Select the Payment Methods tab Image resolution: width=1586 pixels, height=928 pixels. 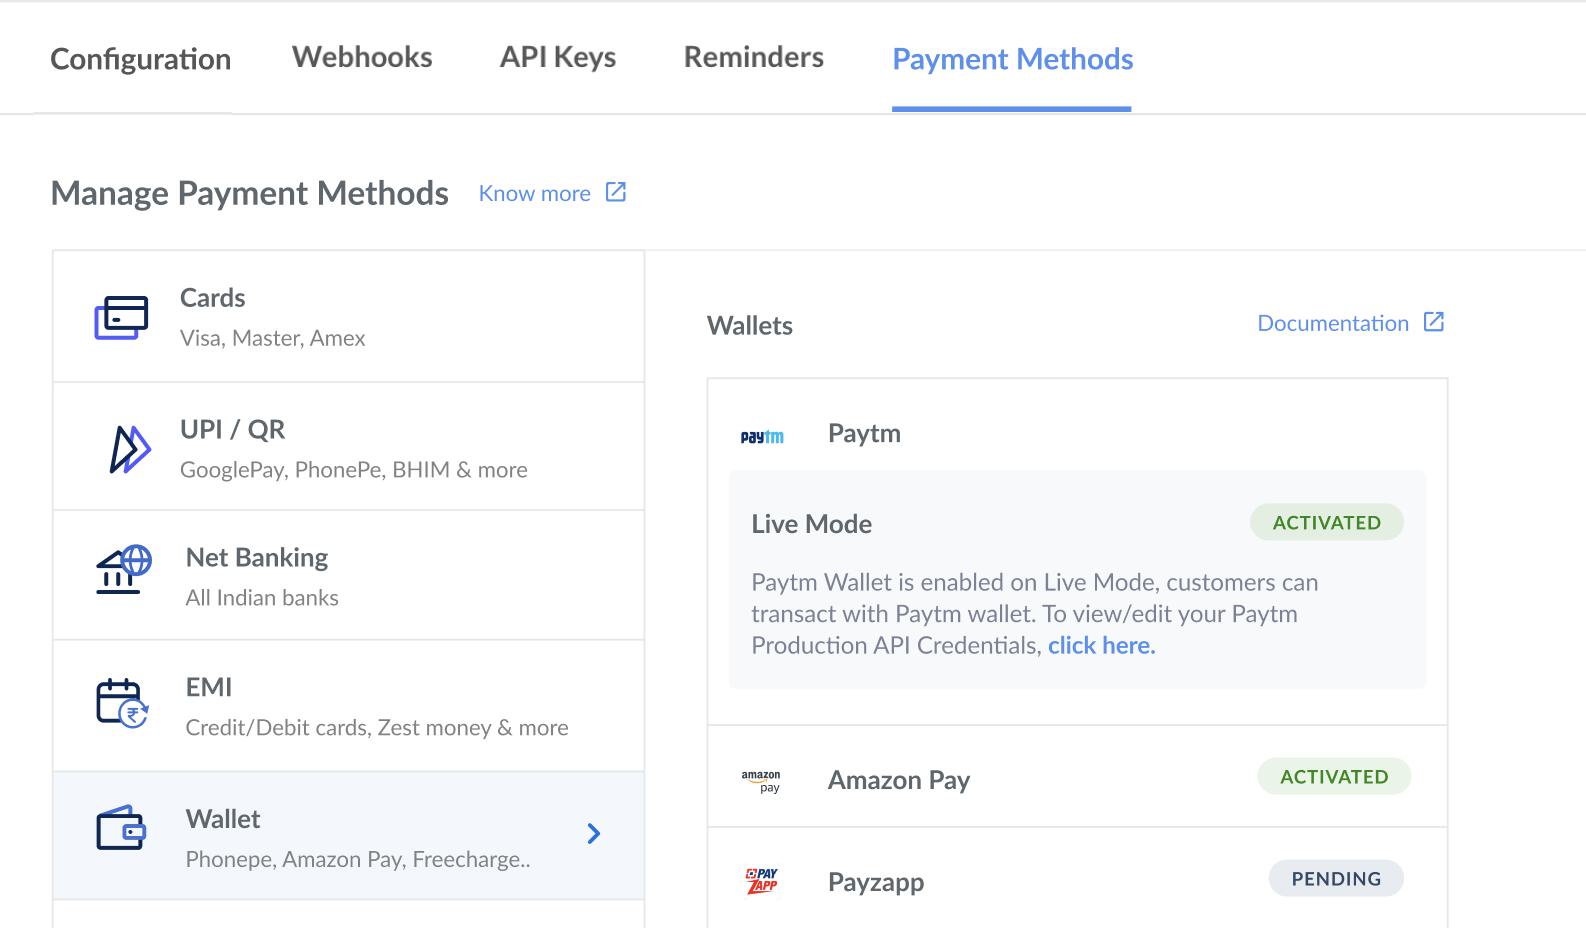pyautogui.click(x=1012, y=59)
